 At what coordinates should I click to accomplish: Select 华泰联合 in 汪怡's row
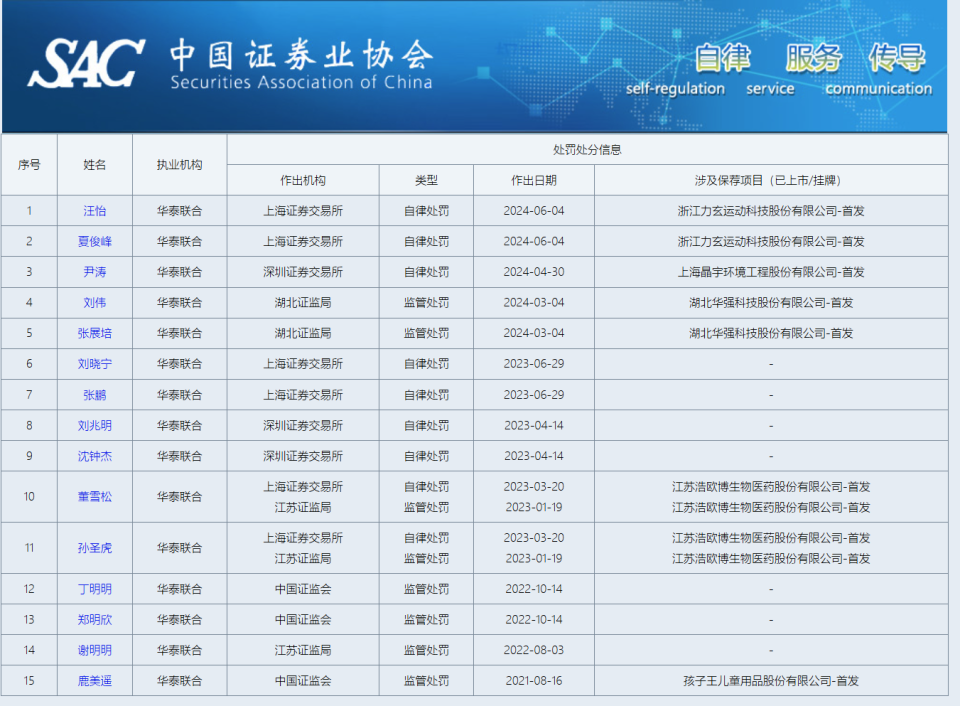click(x=179, y=211)
